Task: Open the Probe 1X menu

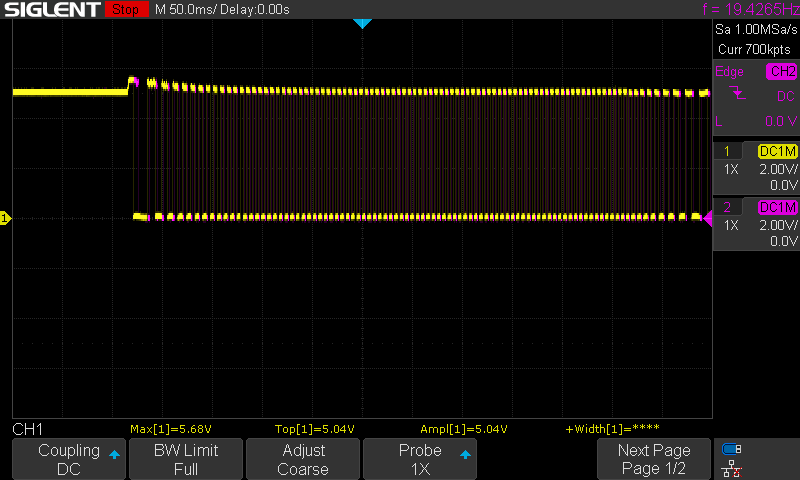Action: (420, 459)
